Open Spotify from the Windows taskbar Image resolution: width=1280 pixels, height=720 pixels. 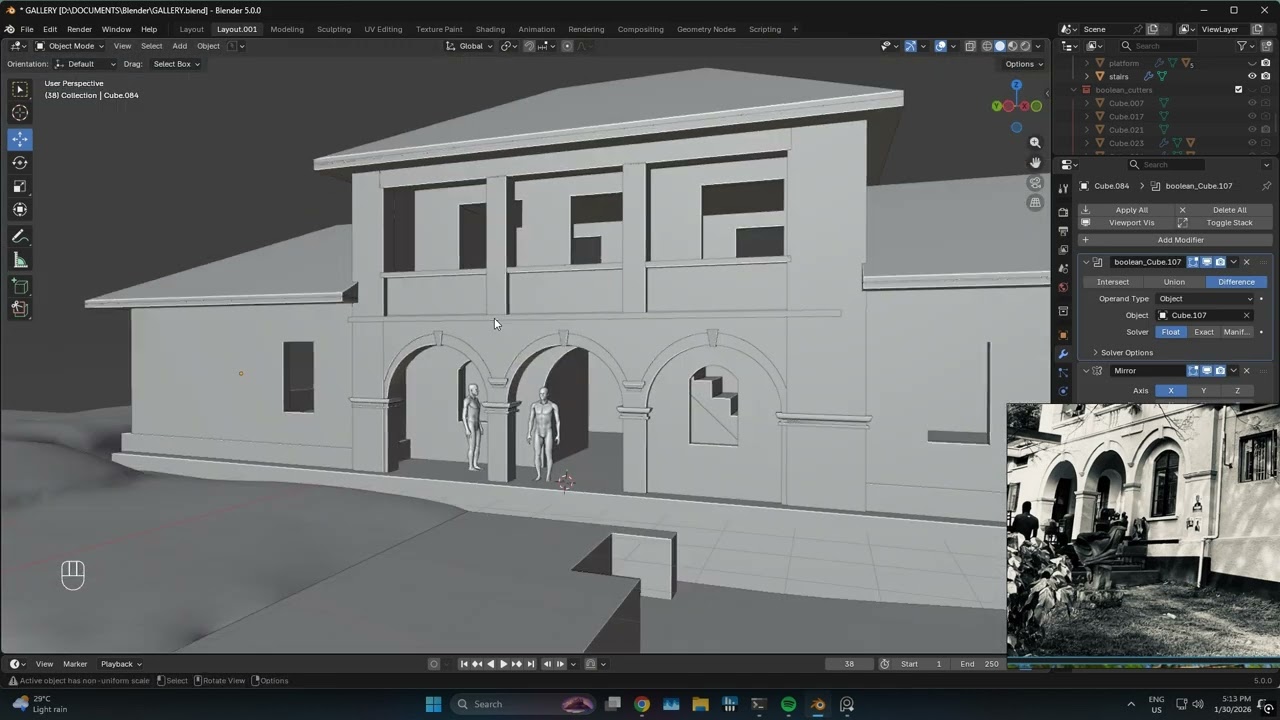point(788,704)
